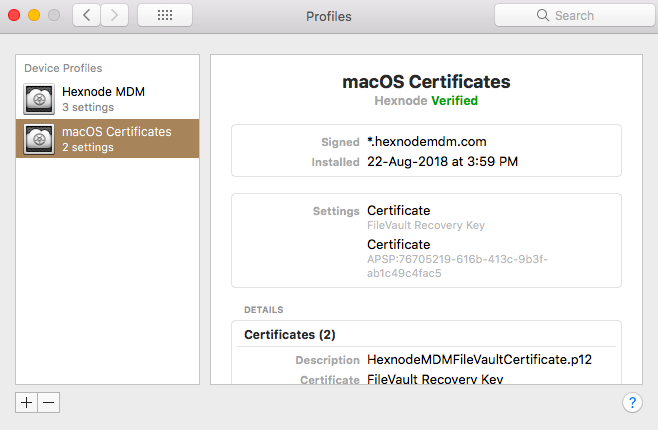This screenshot has width=658, height=430.
Task: Close the Profiles window
Action: click(x=14, y=16)
